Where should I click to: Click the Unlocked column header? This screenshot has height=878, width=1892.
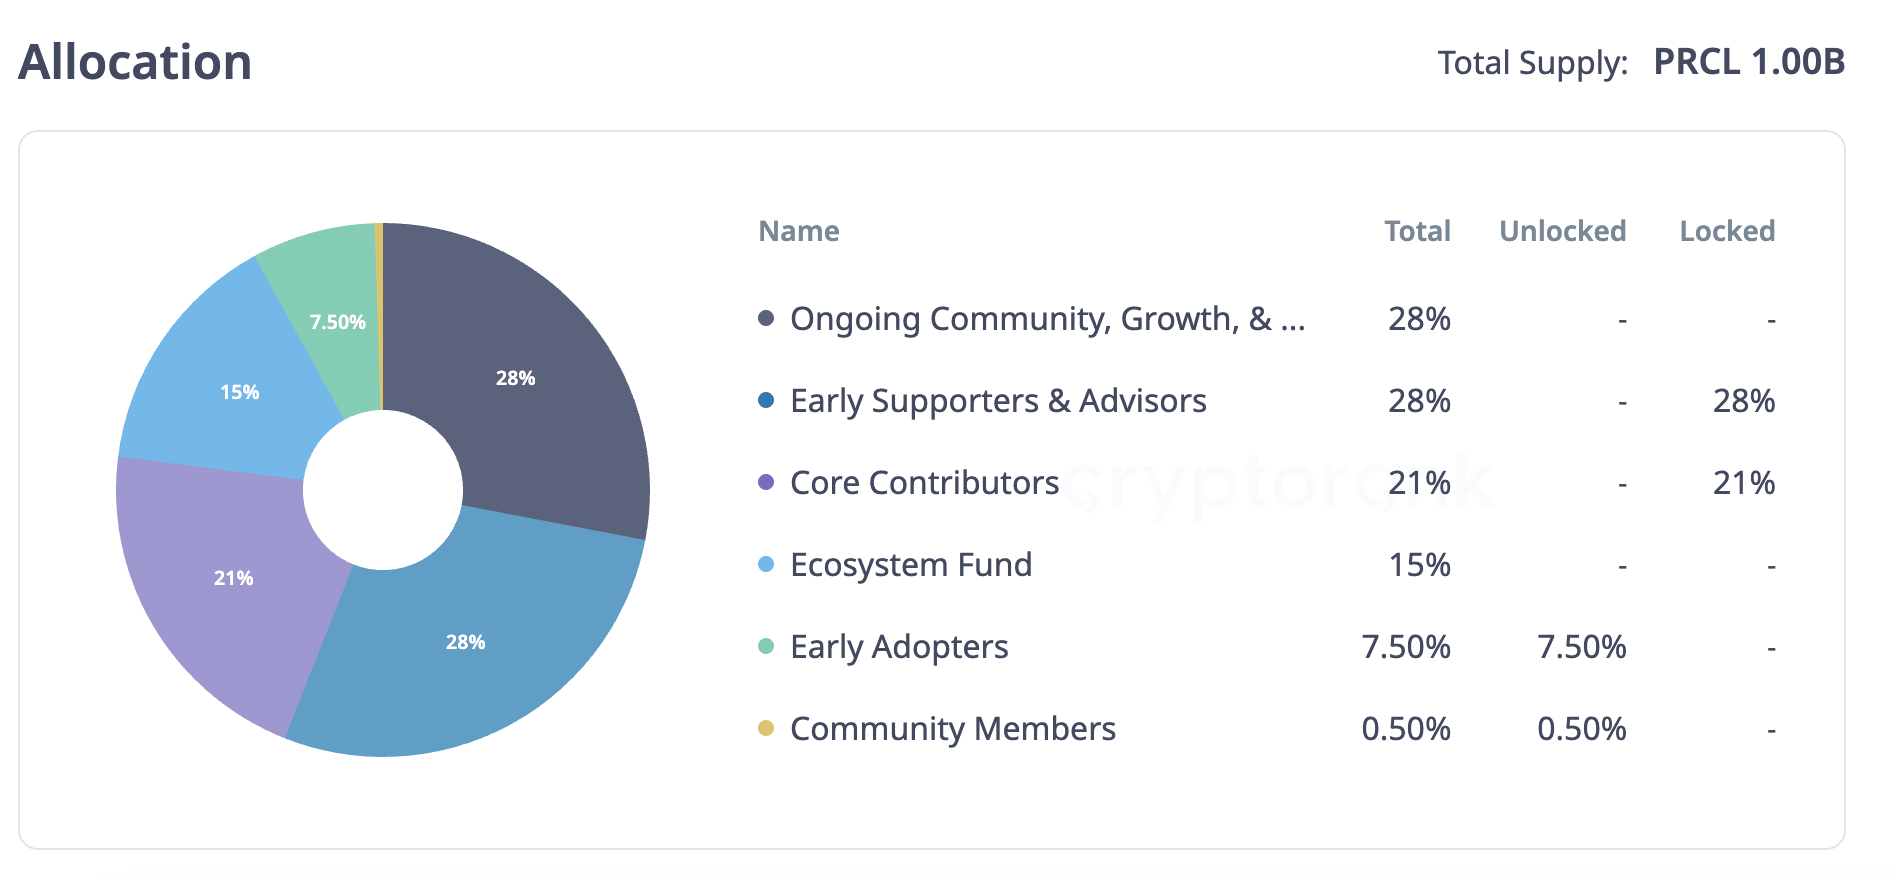(x=1562, y=231)
